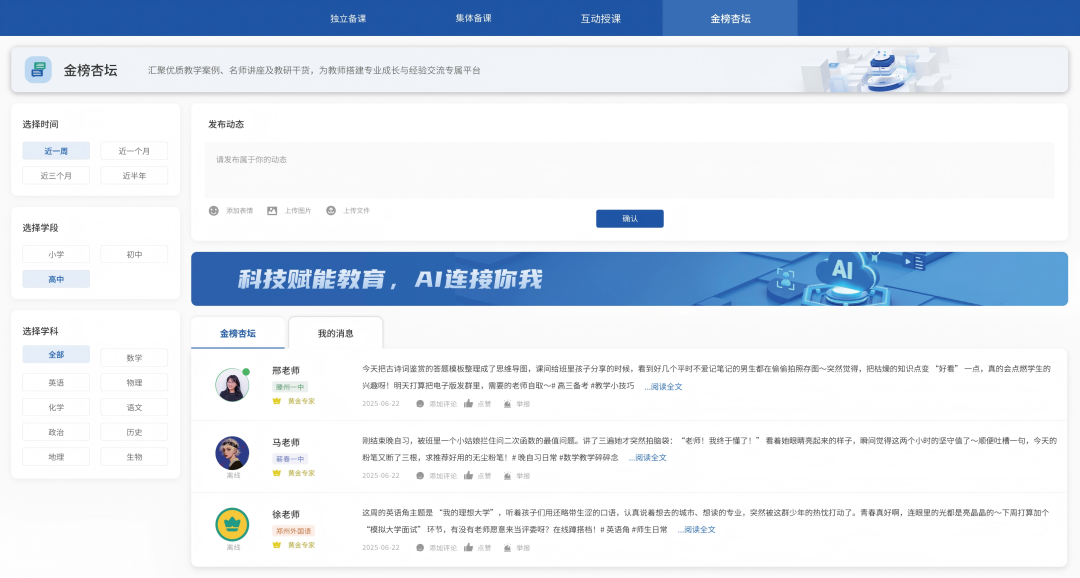Select the 初中 grade filter
The height and width of the screenshot is (578, 1080).
pos(134,254)
